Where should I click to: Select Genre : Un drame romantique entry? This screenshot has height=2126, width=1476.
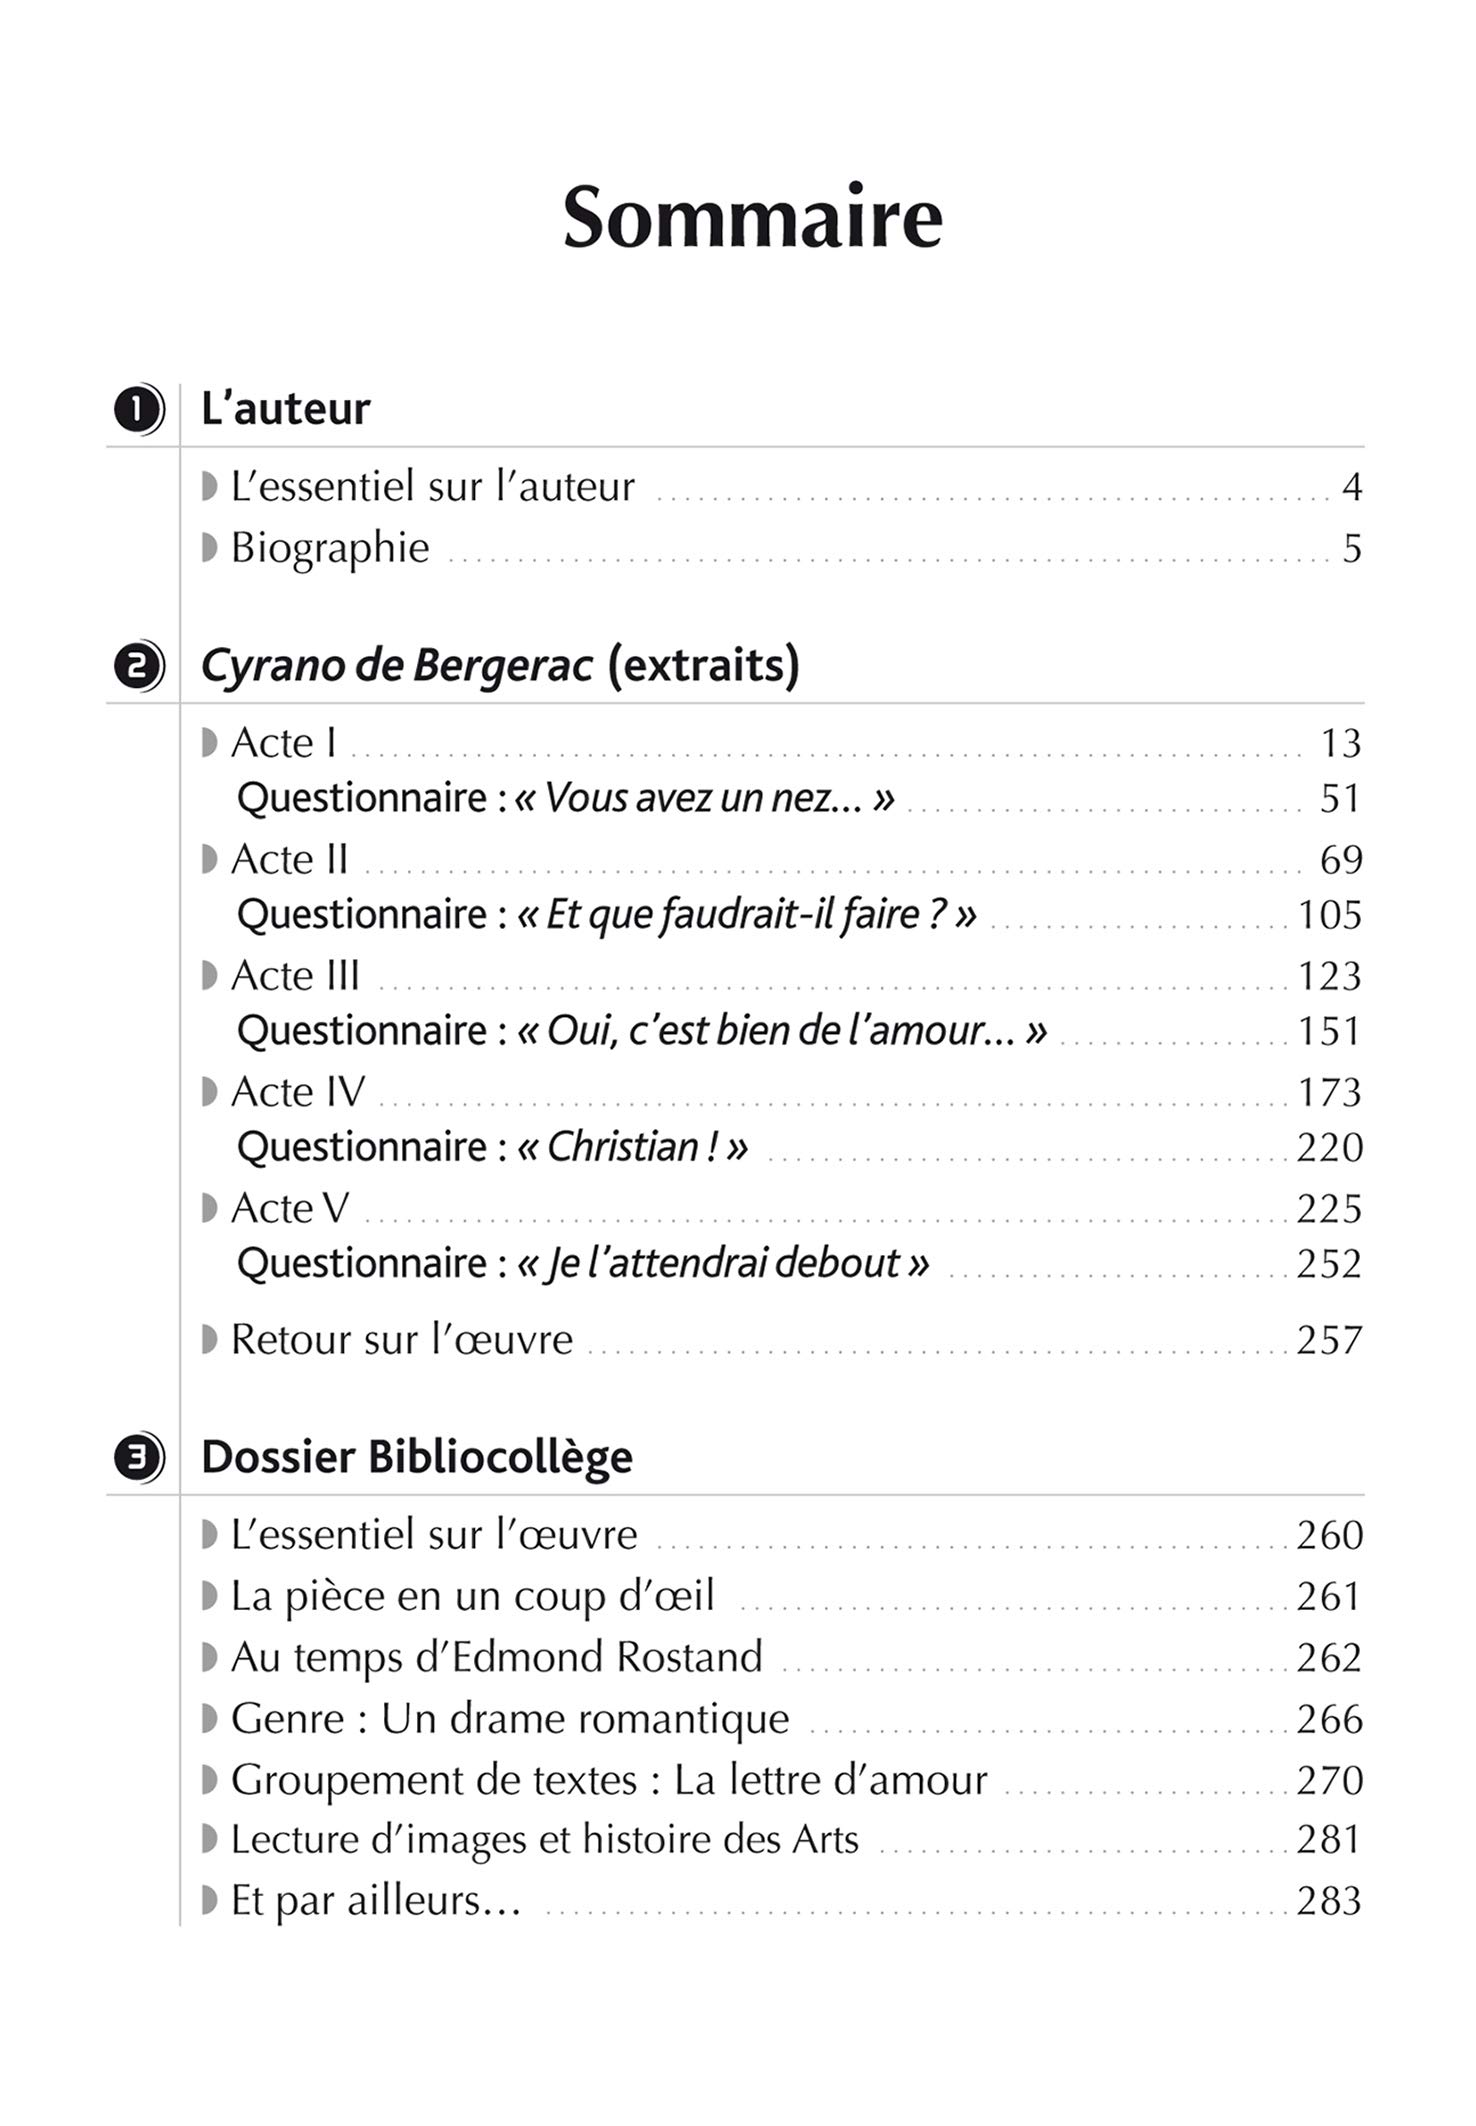tap(509, 1719)
